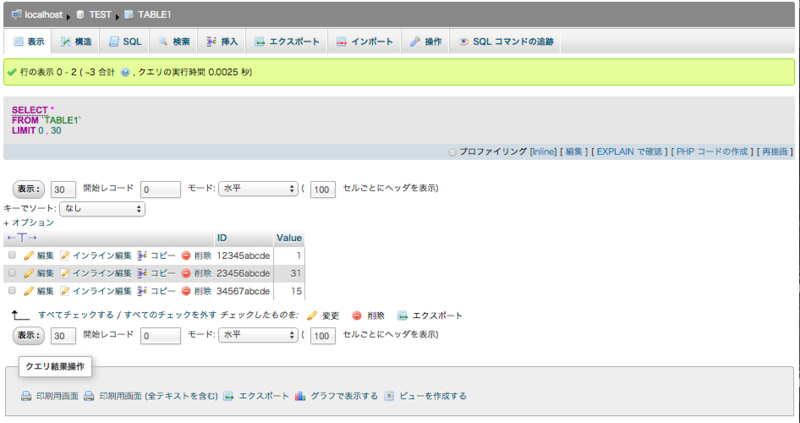Open the lower モード dropdown
800x423 pixels.
[x=258, y=335]
